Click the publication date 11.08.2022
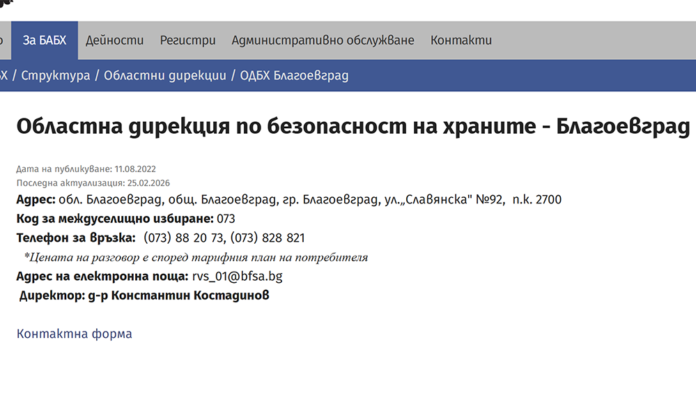 pos(135,169)
